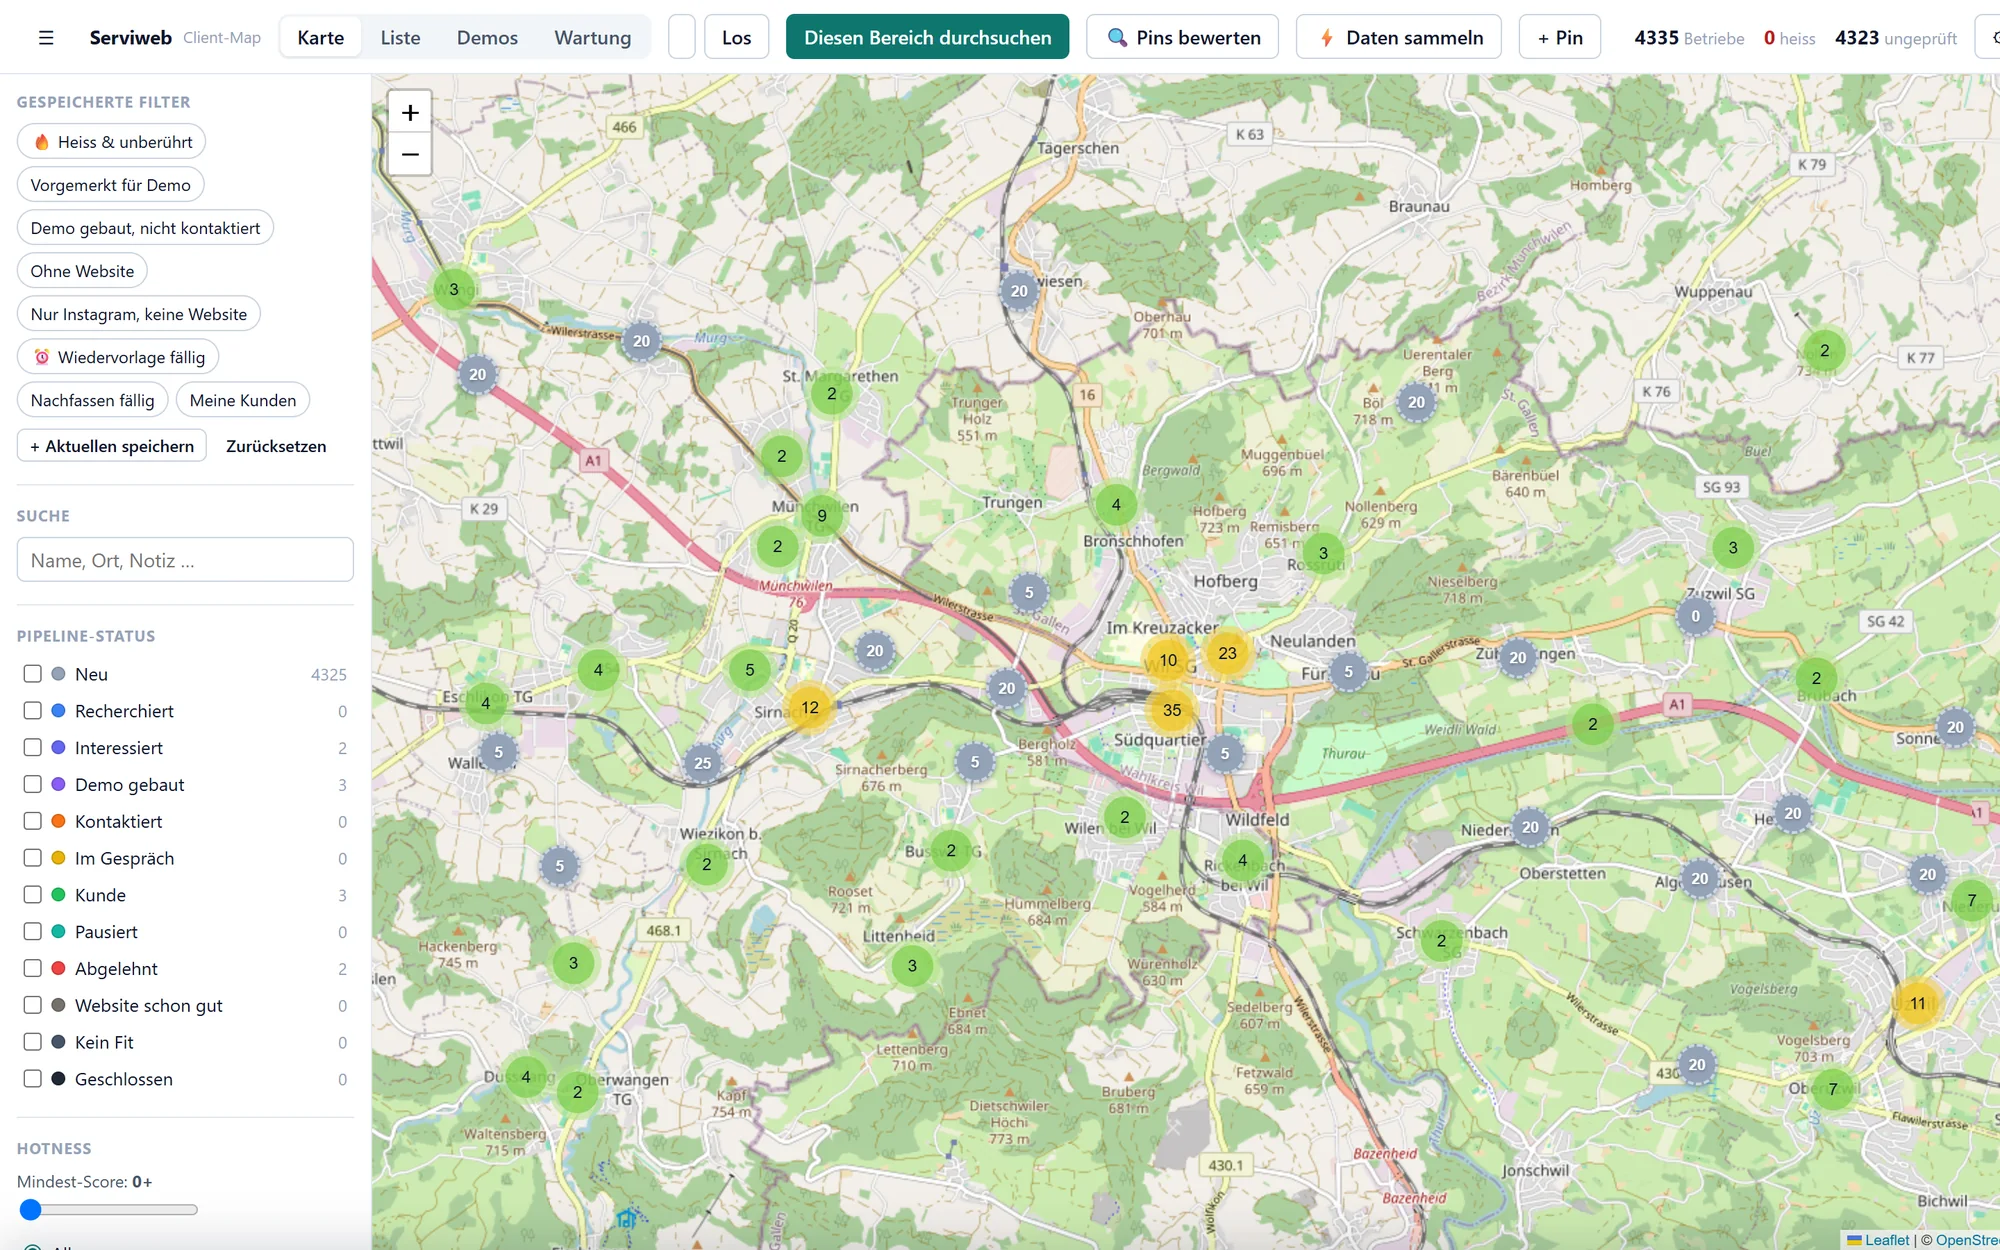
Task: Enable the Im Gespräch filter
Action: point(32,858)
